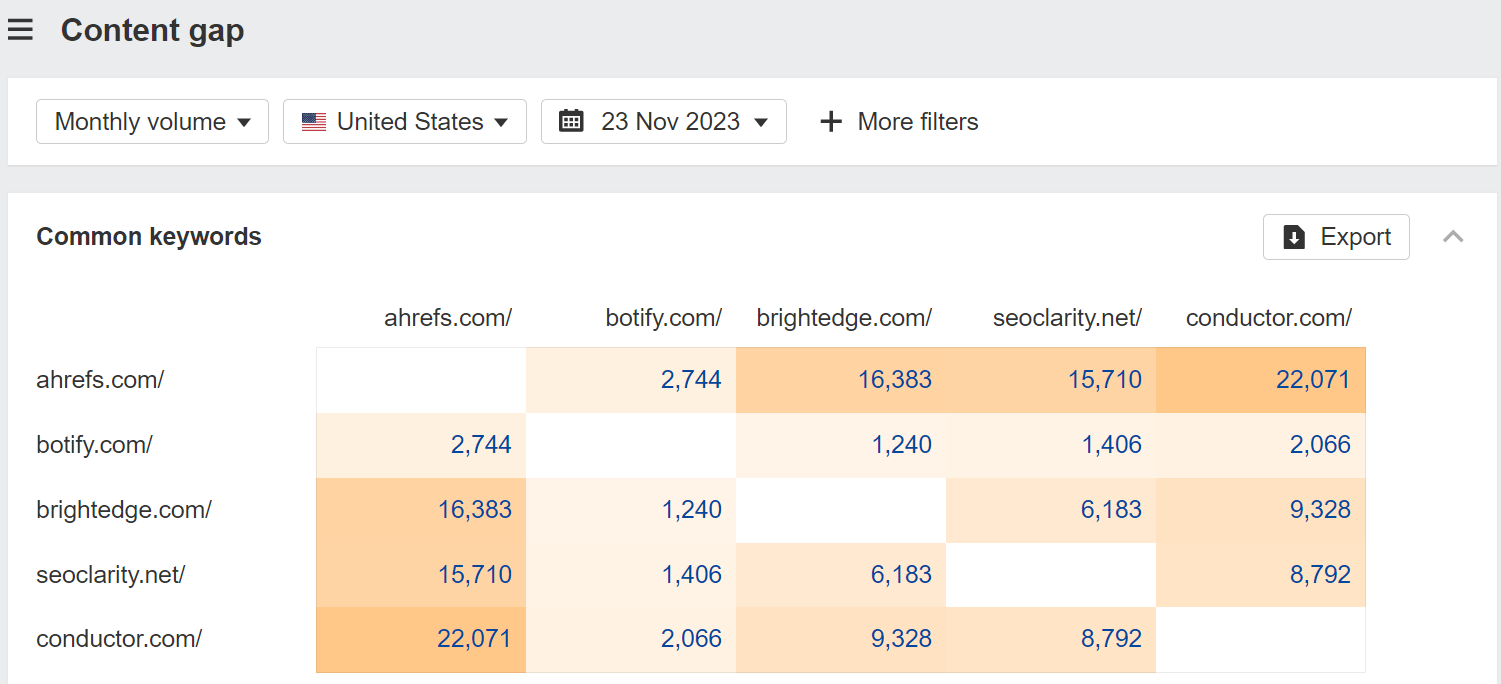Click the seoclarity.net/ row label
1501x684 pixels.
[x=110, y=574]
